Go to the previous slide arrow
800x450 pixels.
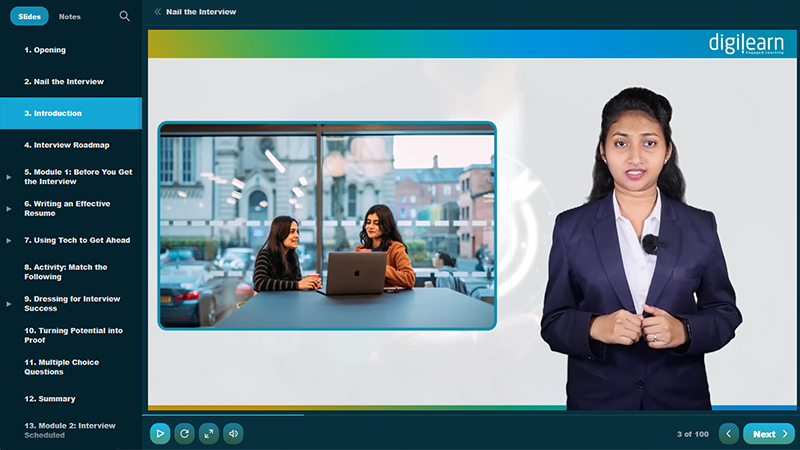point(729,433)
